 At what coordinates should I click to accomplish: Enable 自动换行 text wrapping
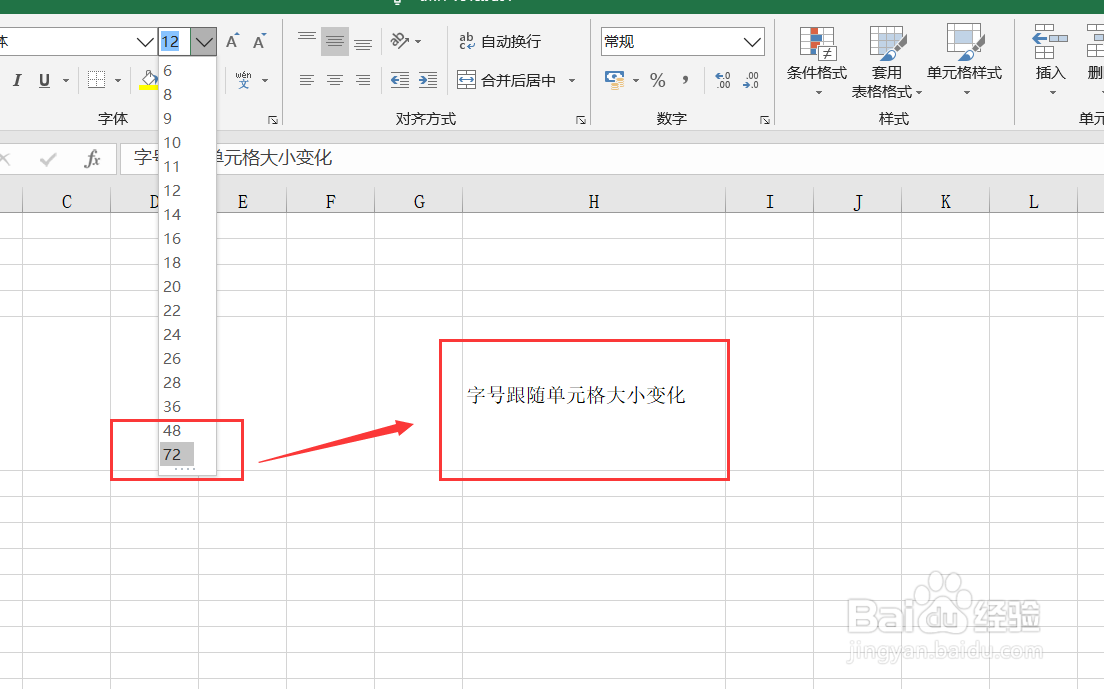pos(500,41)
